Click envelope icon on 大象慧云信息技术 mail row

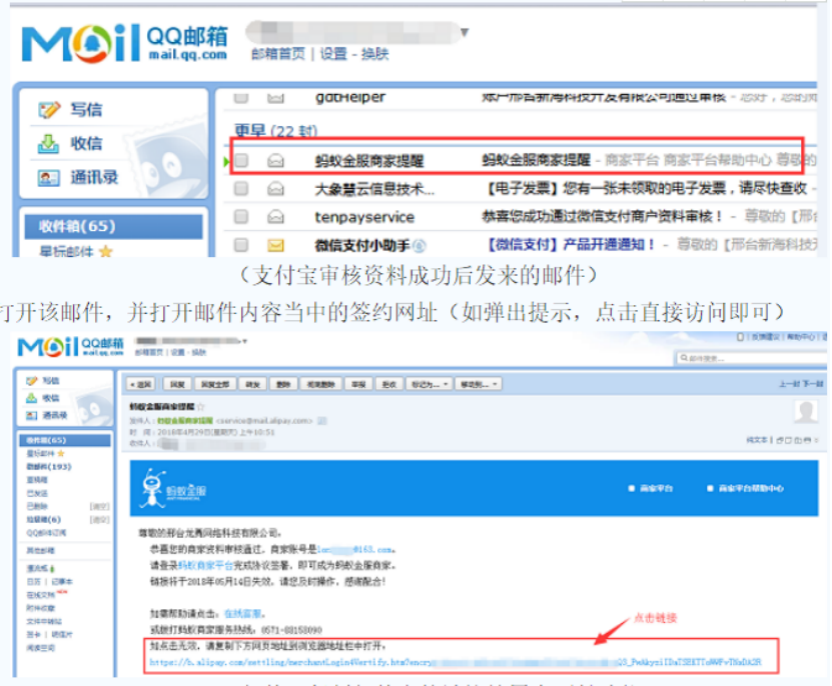[x=275, y=188]
